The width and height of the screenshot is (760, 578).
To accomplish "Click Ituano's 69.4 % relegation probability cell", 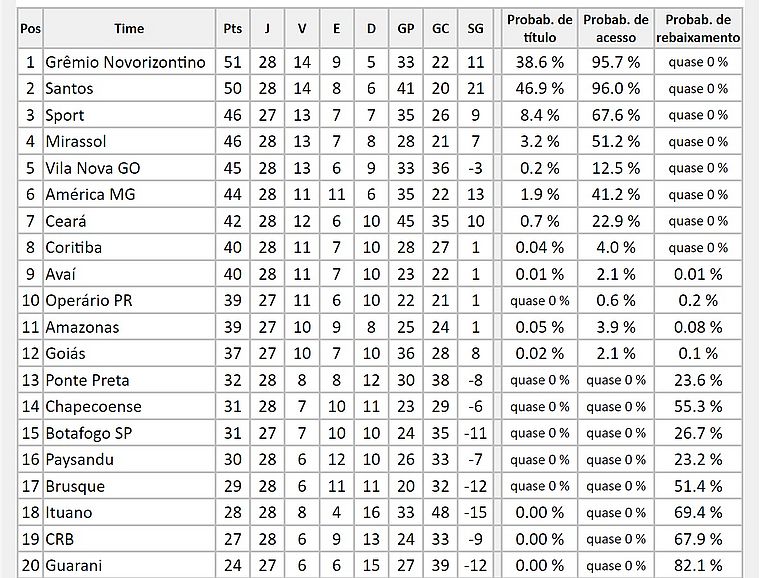I will tap(699, 513).
